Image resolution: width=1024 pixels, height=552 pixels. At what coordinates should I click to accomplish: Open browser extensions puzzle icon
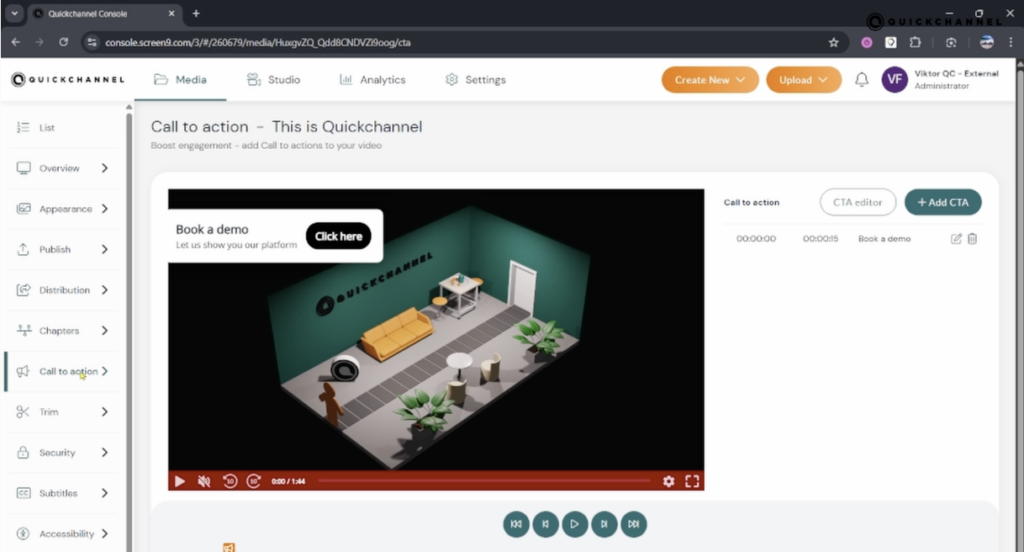[915, 42]
